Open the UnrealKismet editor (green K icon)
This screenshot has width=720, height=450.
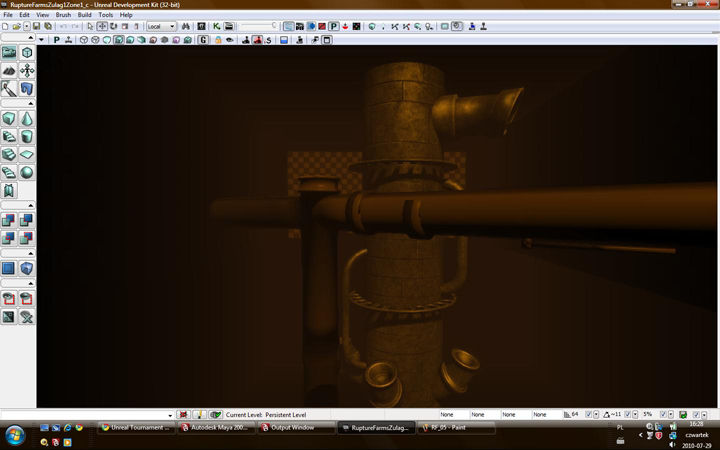tap(217, 26)
